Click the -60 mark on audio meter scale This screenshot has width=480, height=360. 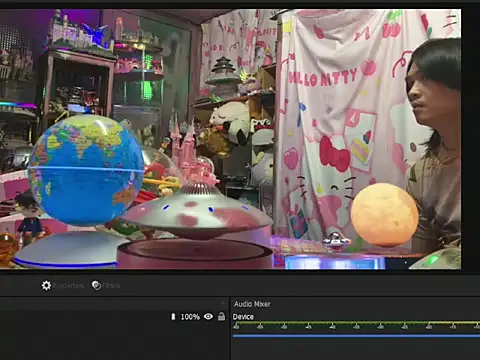pyautogui.click(x=236, y=327)
